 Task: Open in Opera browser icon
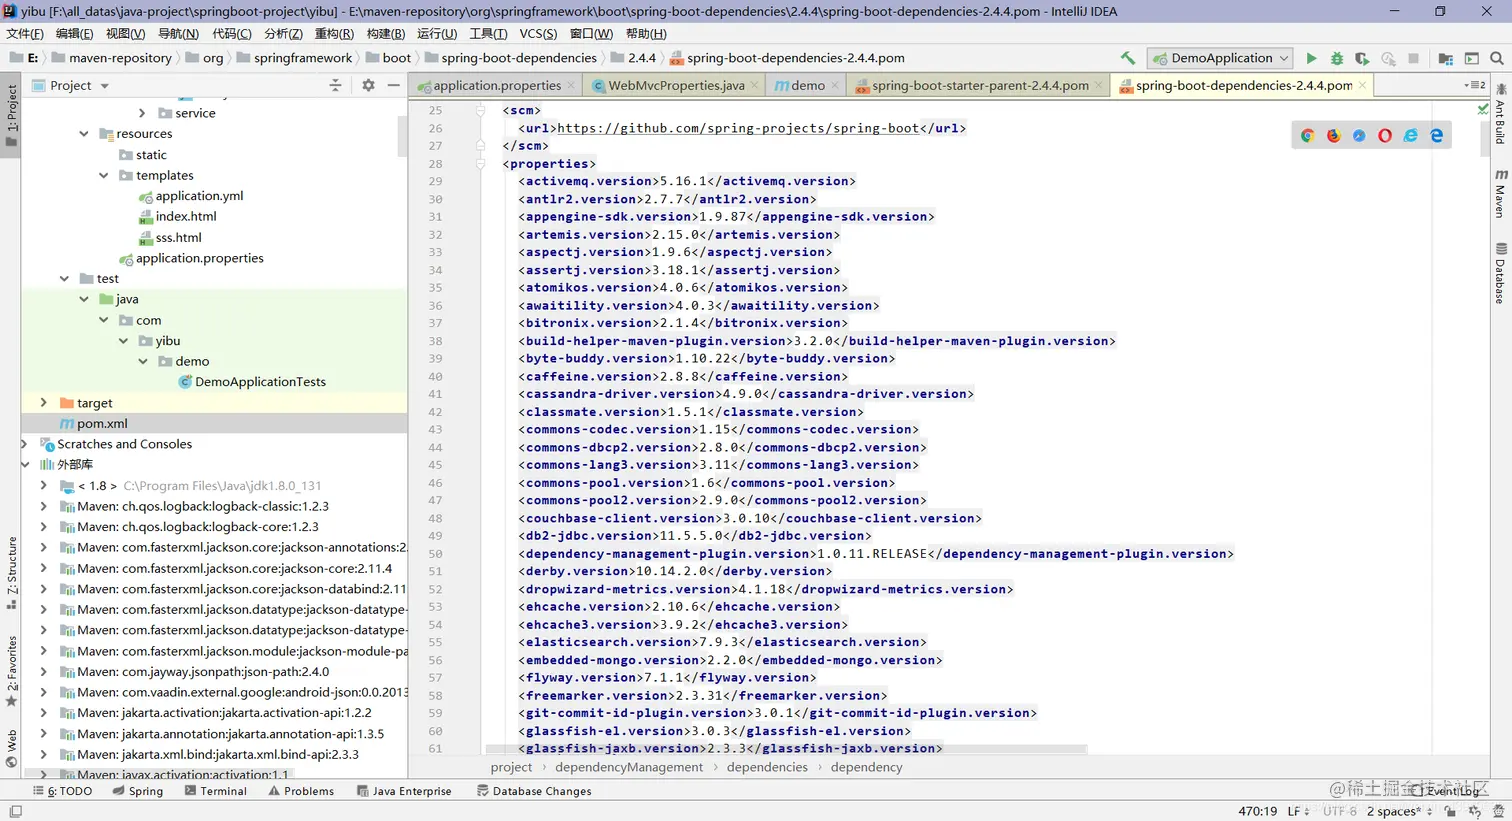[x=1385, y=135]
